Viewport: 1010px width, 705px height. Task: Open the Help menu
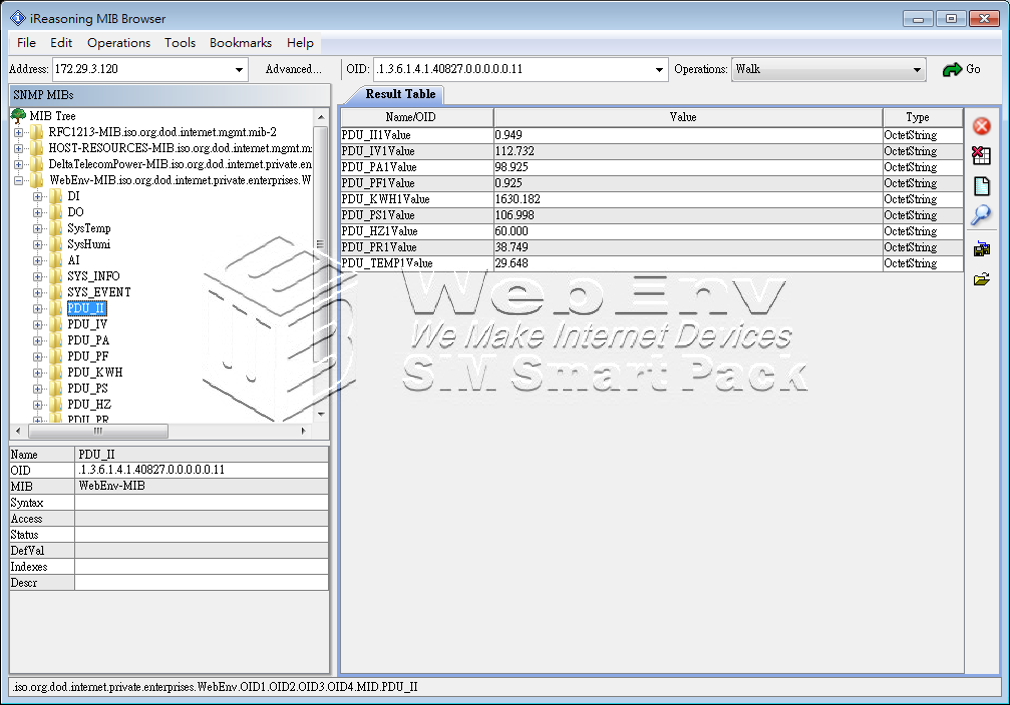coord(300,43)
